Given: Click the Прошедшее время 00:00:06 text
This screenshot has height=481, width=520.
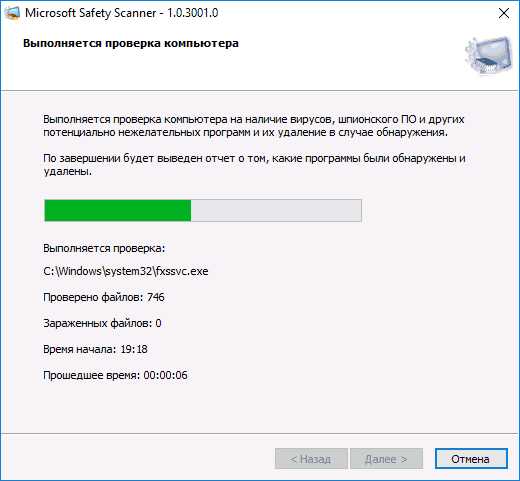Looking at the screenshot, I should click(115, 375).
